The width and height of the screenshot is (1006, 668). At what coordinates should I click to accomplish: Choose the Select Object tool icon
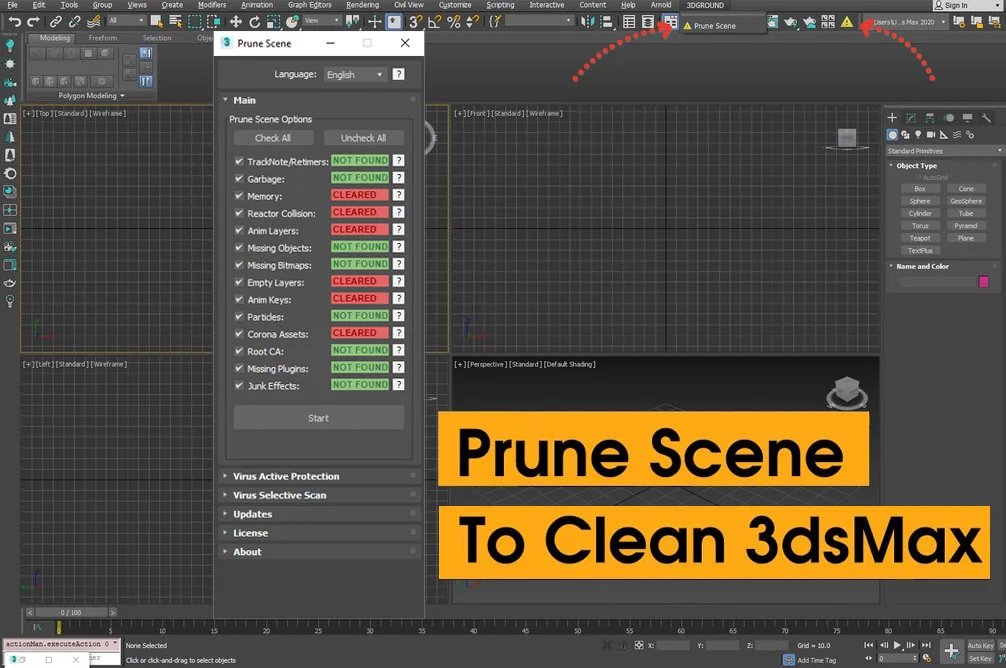[156, 22]
